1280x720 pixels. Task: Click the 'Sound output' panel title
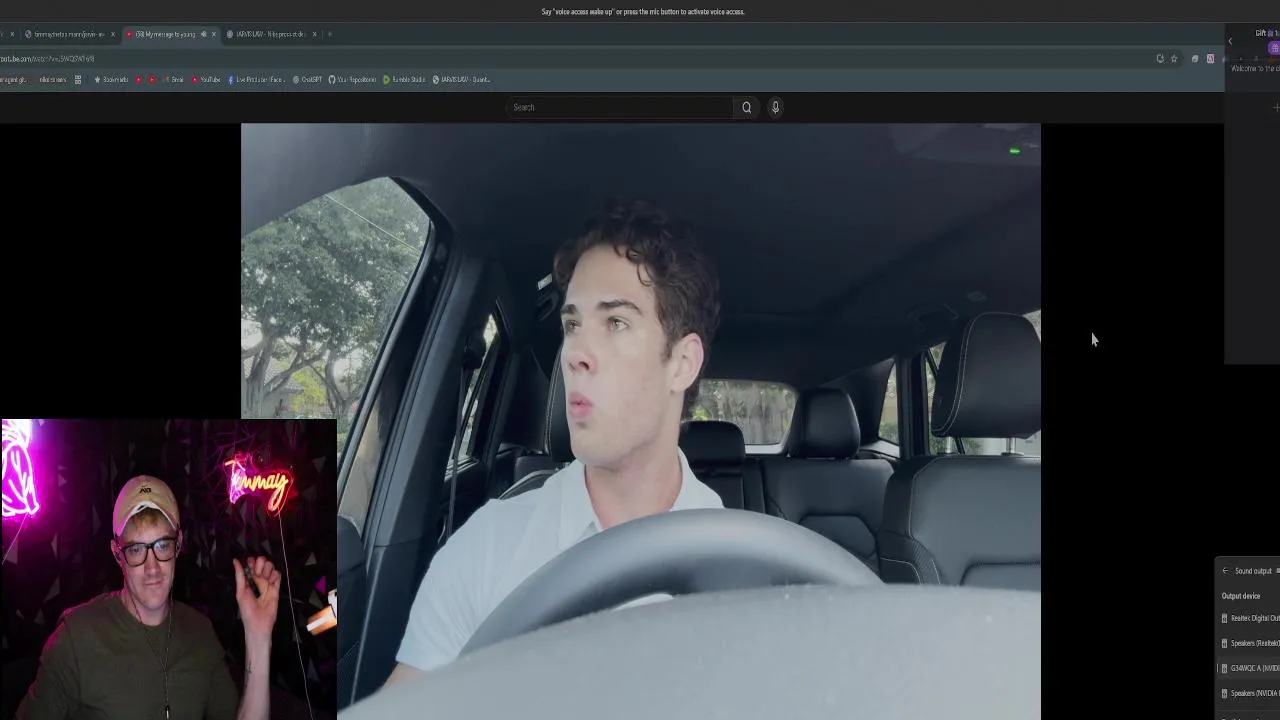pyautogui.click(x=1253, y=571)
